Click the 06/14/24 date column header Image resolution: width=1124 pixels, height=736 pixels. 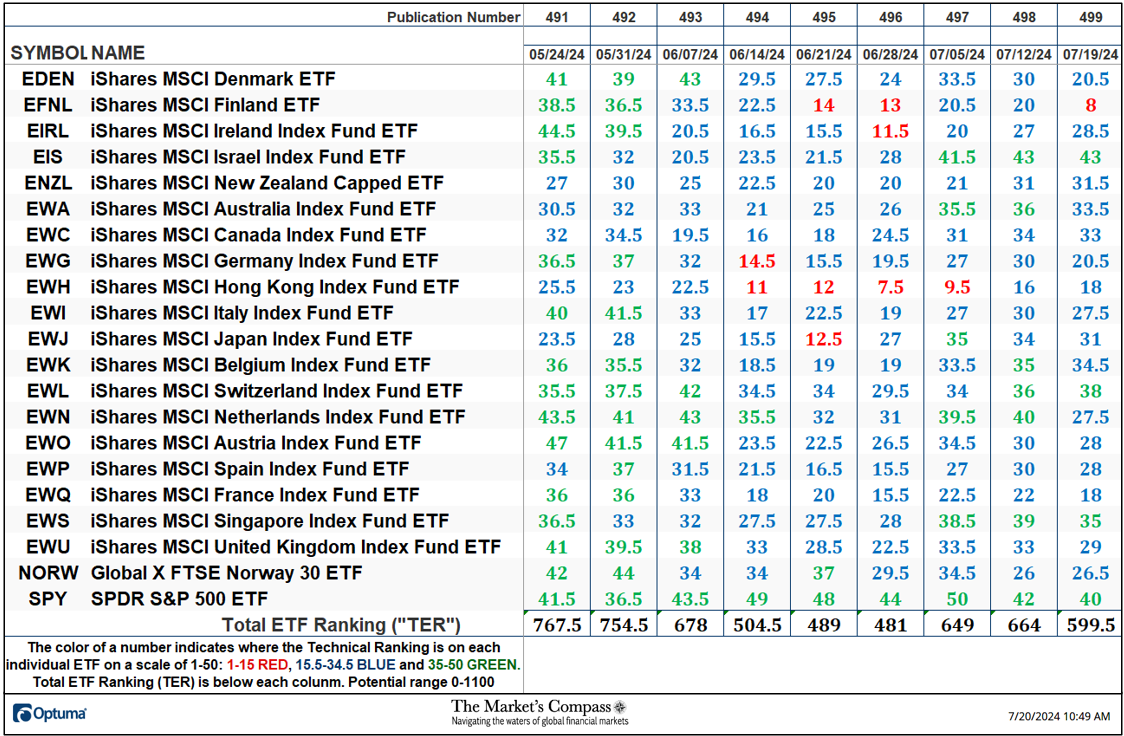(x=757, y=54)
